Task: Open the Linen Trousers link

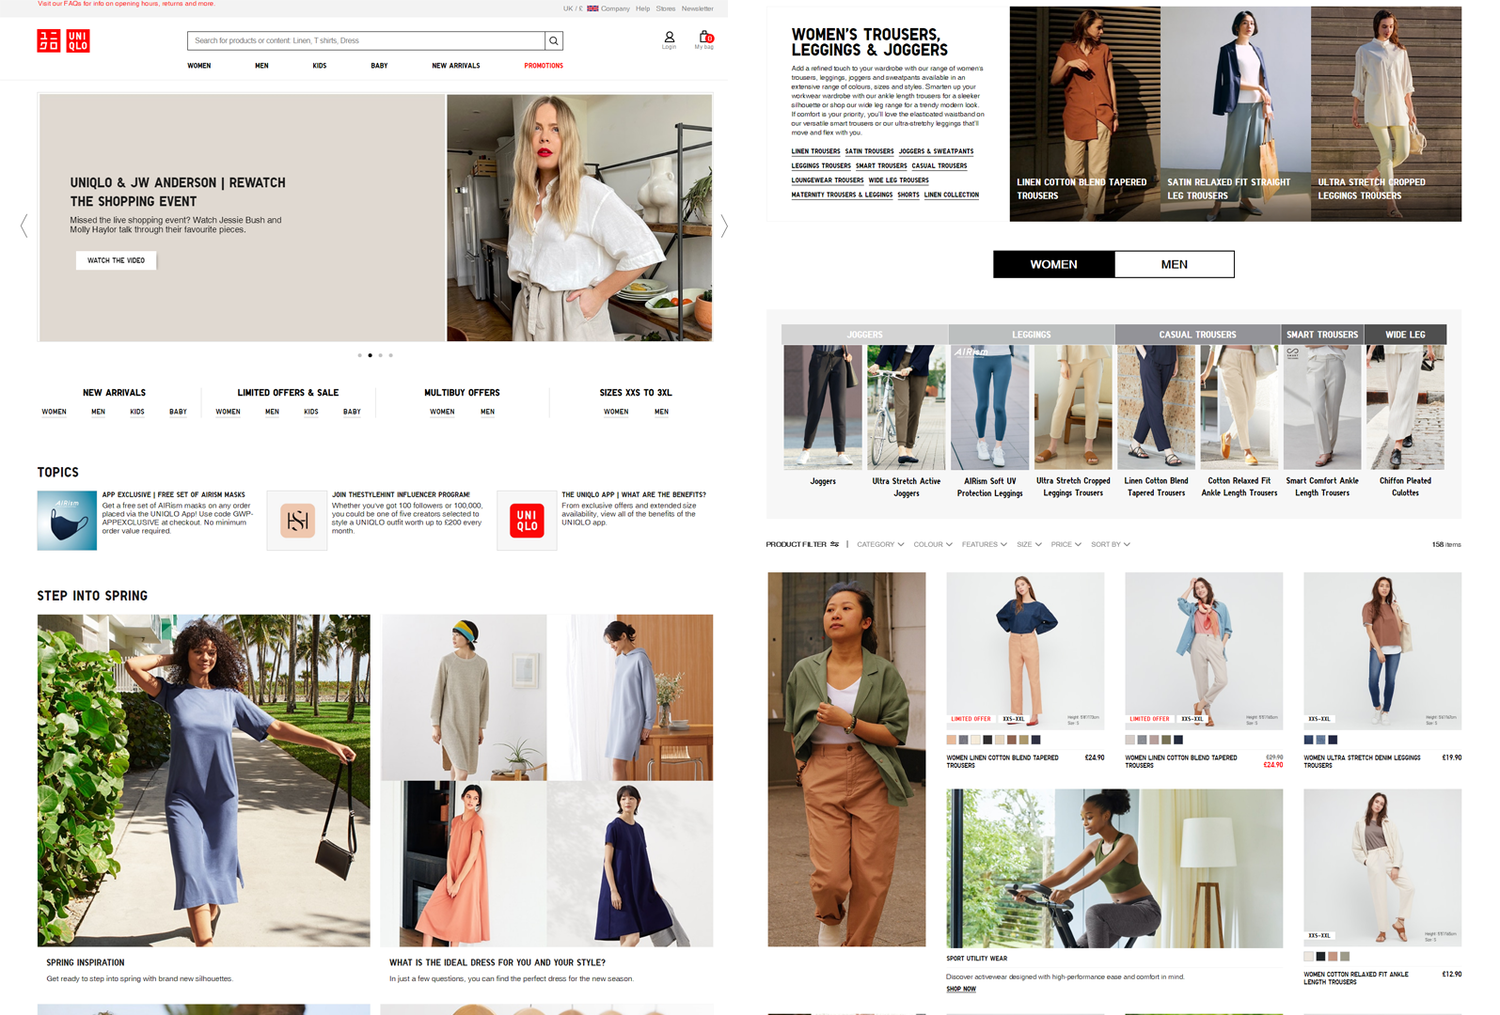Action: click(x=815, y=152)
